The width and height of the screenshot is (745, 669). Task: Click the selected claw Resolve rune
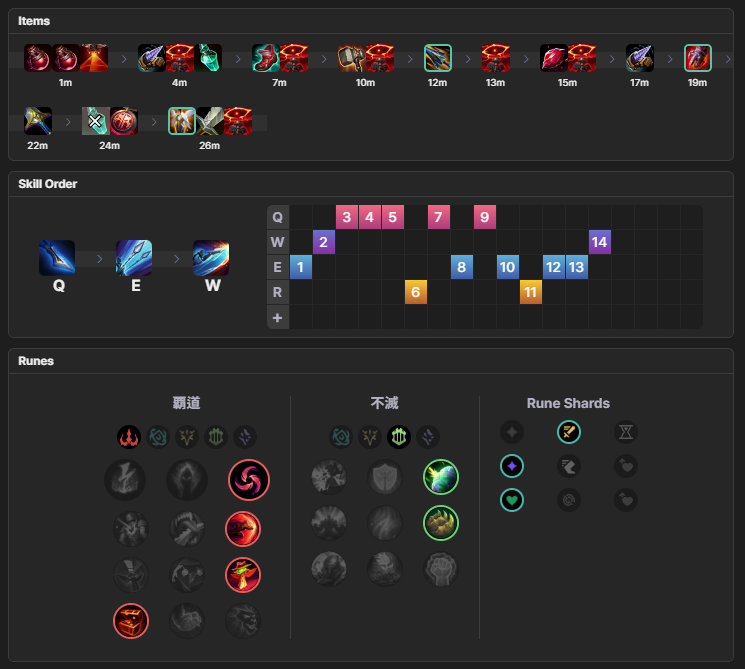tap(441, 523)
